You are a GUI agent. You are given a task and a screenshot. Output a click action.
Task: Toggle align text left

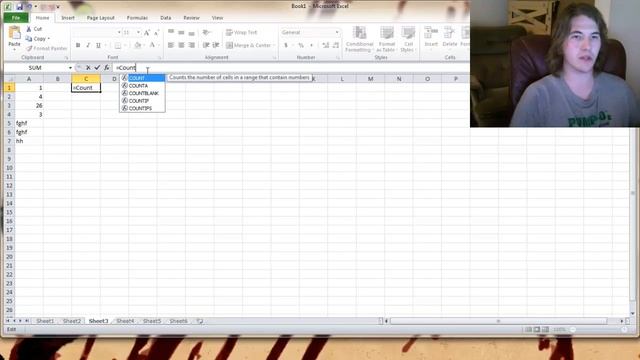click(171, 45)
